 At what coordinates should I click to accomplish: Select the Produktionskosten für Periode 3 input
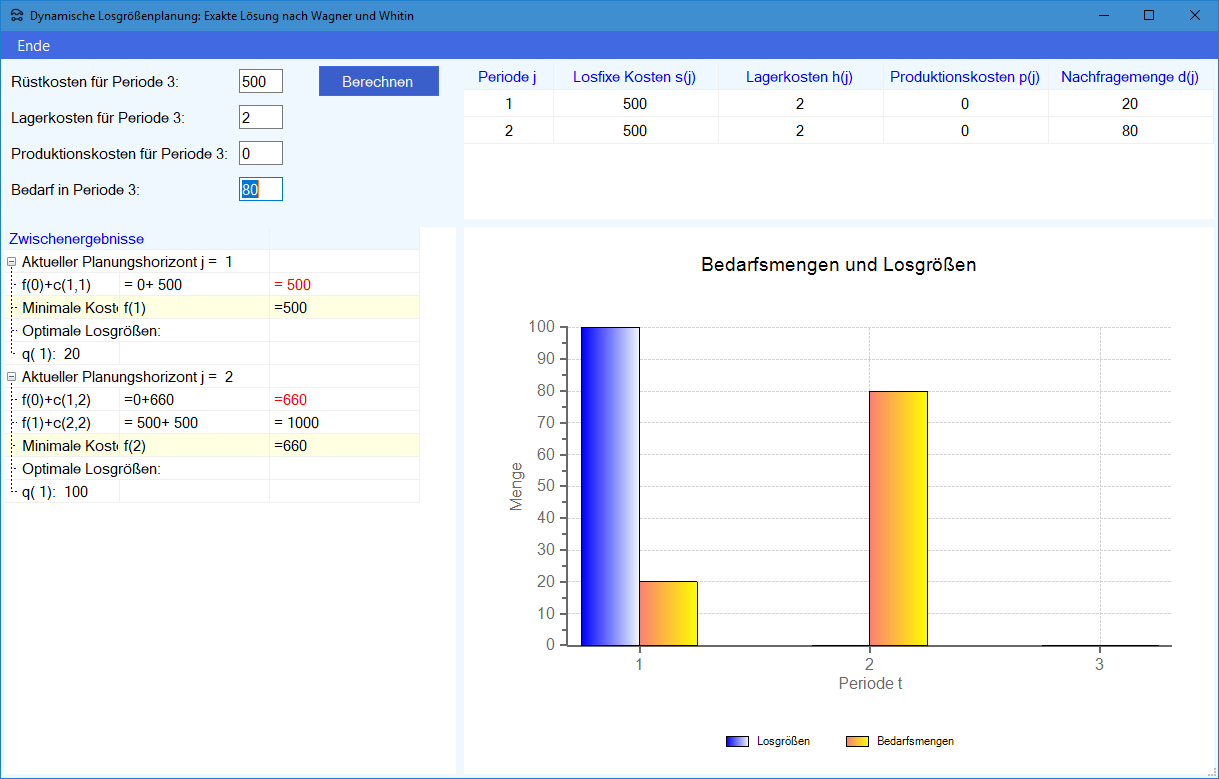point(260,153)
